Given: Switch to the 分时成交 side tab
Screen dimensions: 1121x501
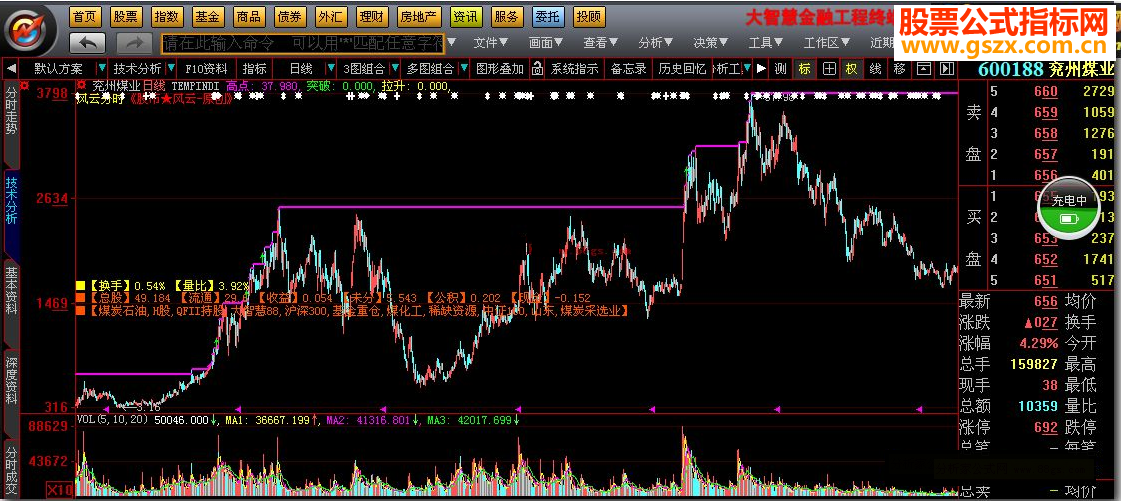Looking at the screenshot, I should pos(11,468).
